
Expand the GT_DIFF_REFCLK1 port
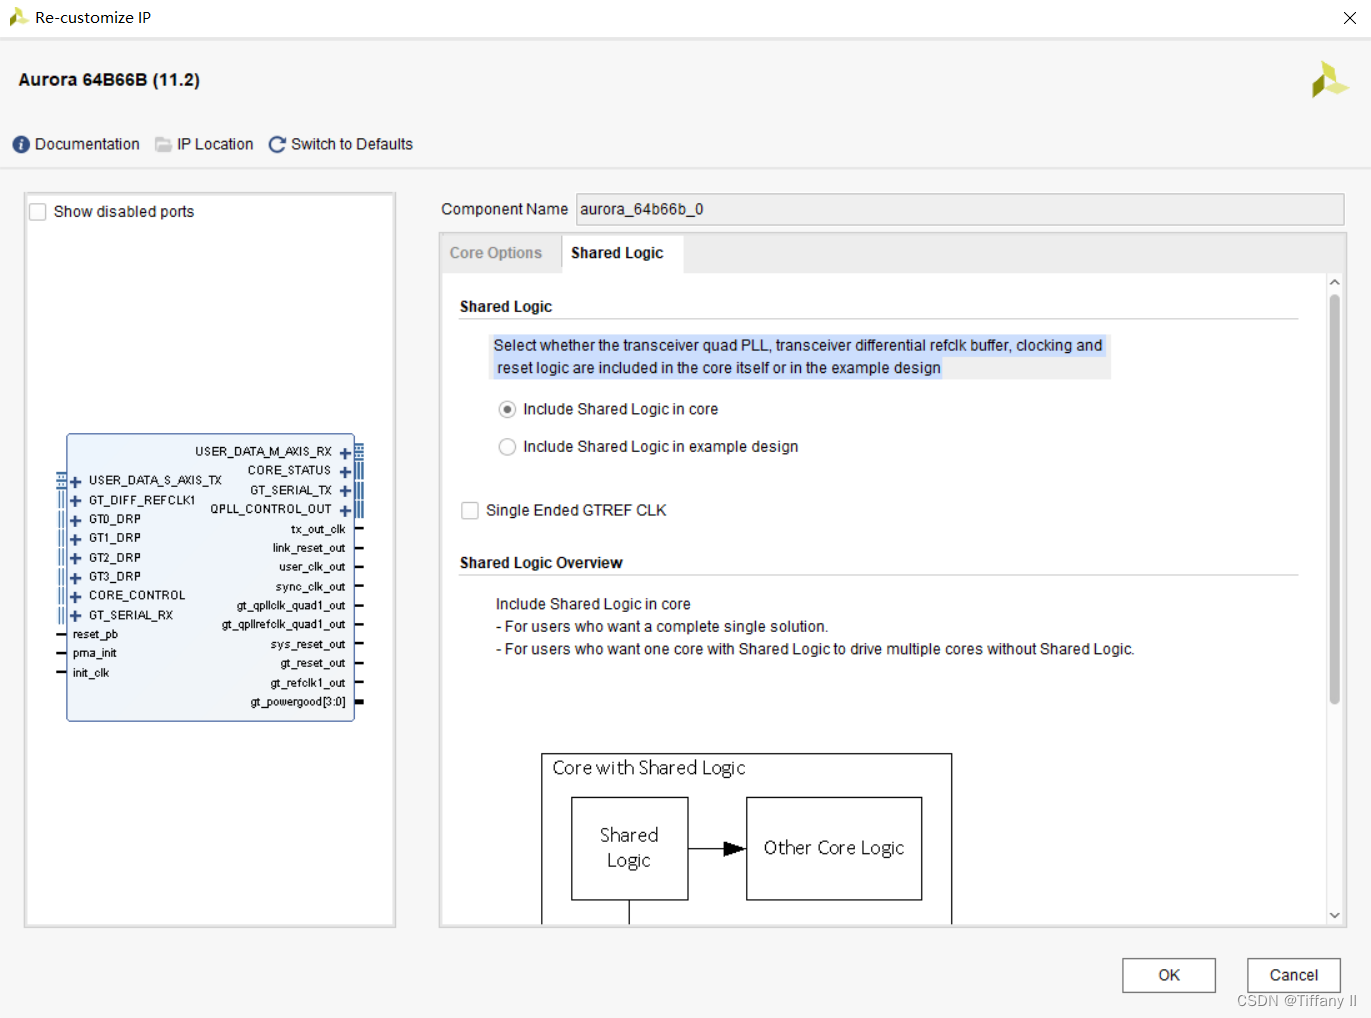click(76, 501)
